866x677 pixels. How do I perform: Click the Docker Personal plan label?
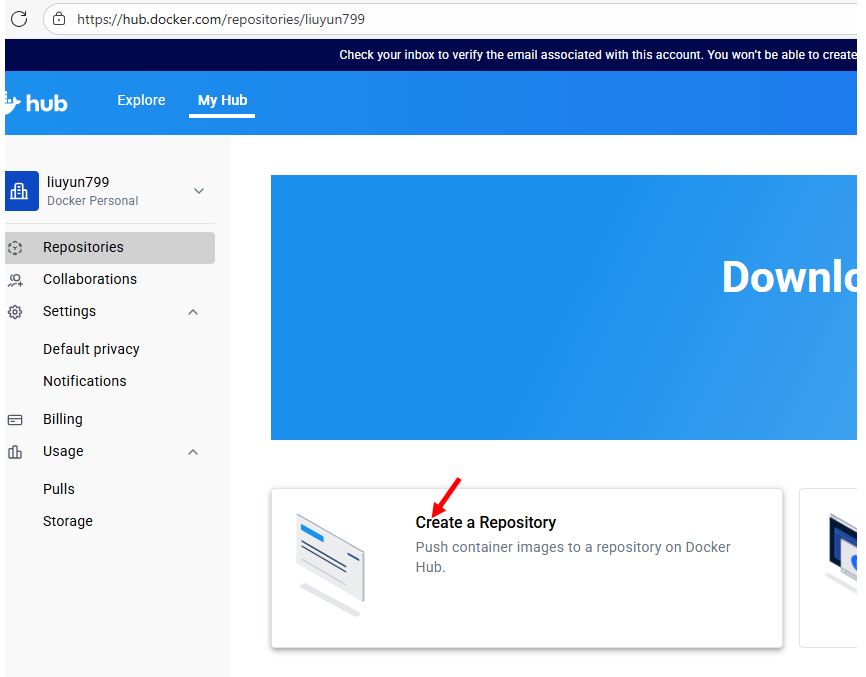point(92,201)
